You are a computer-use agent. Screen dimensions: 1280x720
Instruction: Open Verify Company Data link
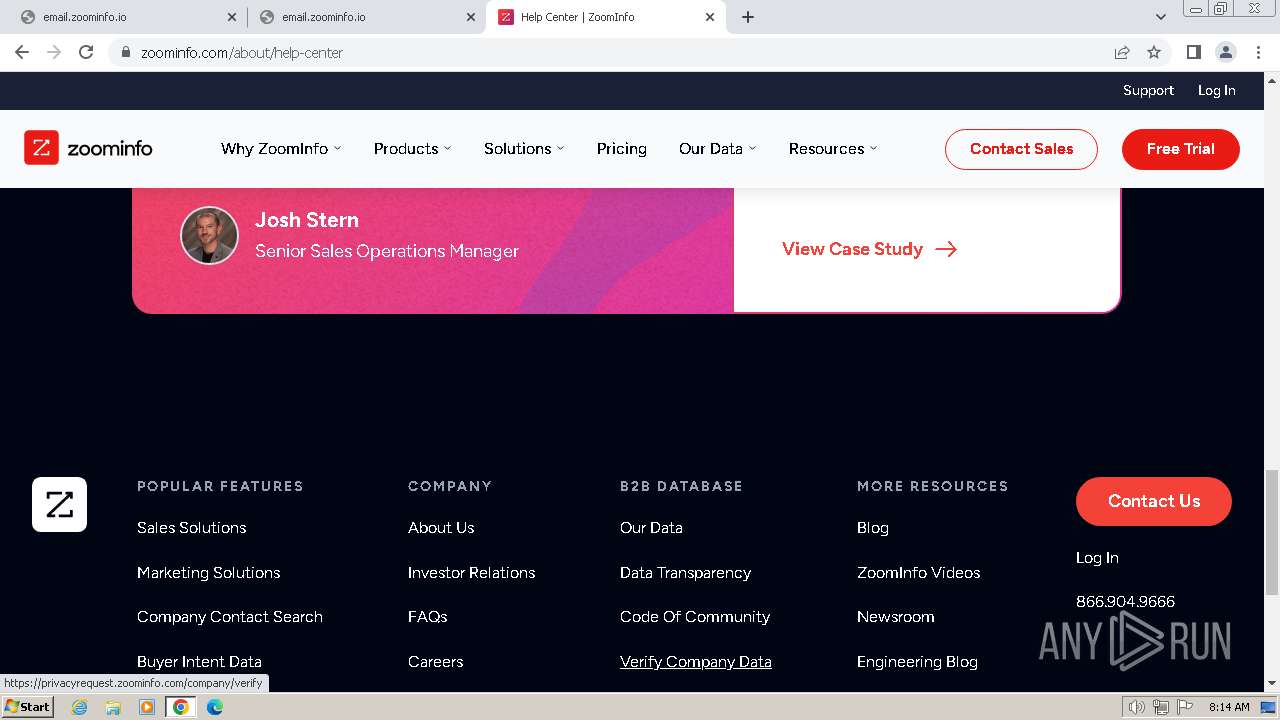[x=696, y=661]
